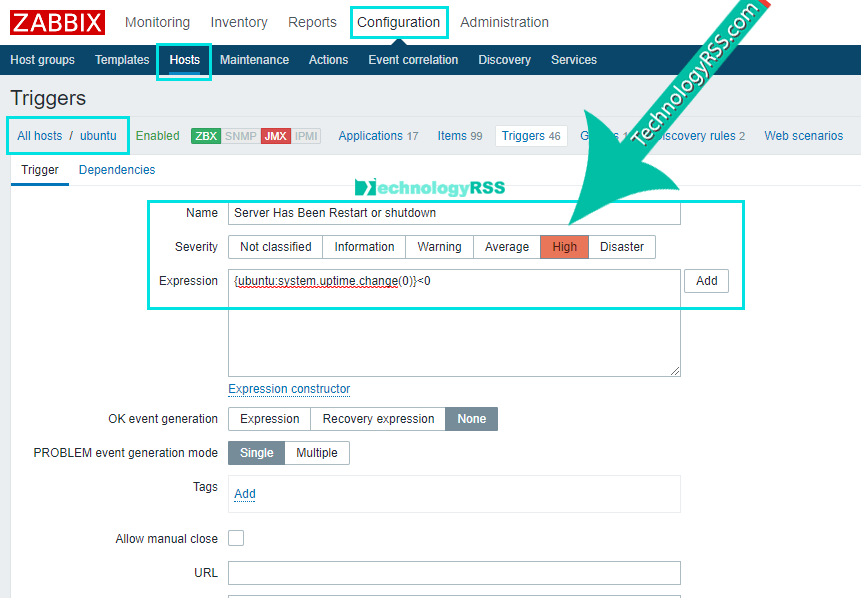Choose Recovery expression for OK event generation
The image size is (861, 598).
(378, 419)
